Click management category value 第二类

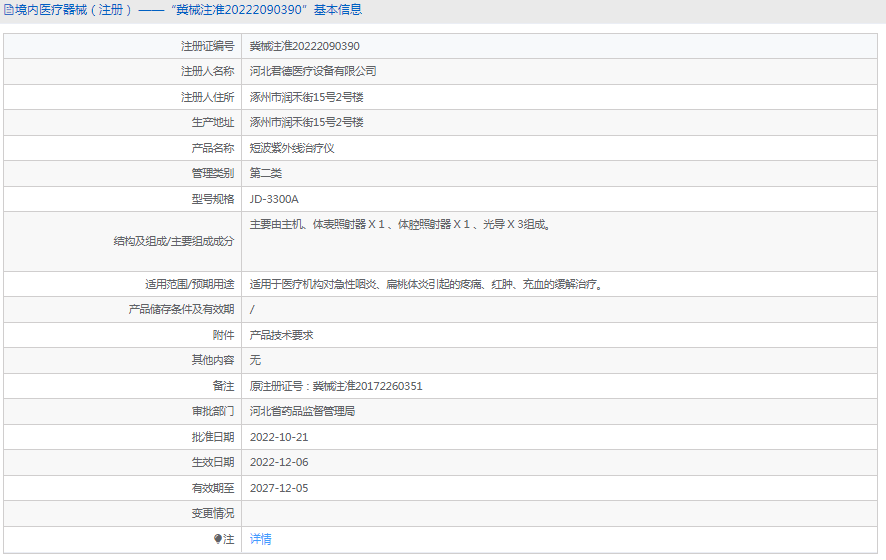pos(265,173)
